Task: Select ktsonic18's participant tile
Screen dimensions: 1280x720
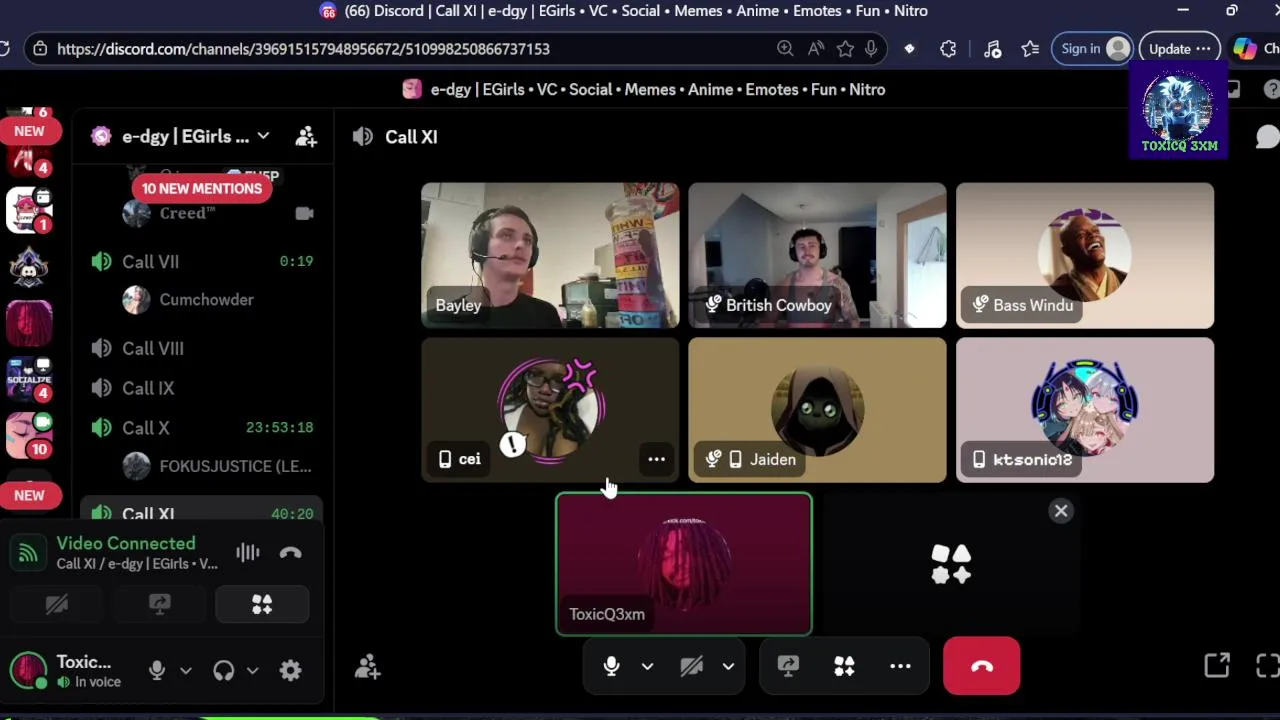Action: 1085,410
